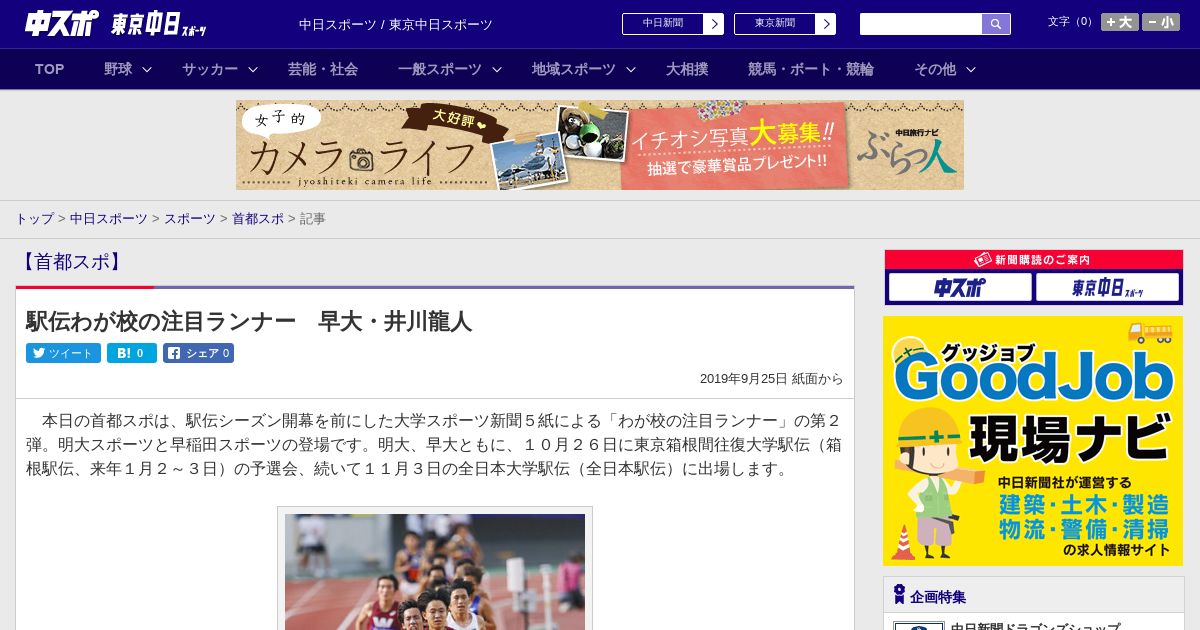The width and height of the screenshot is (1200, 630).
Task: Click the 文字 (0) size label
Action: 1071,22
